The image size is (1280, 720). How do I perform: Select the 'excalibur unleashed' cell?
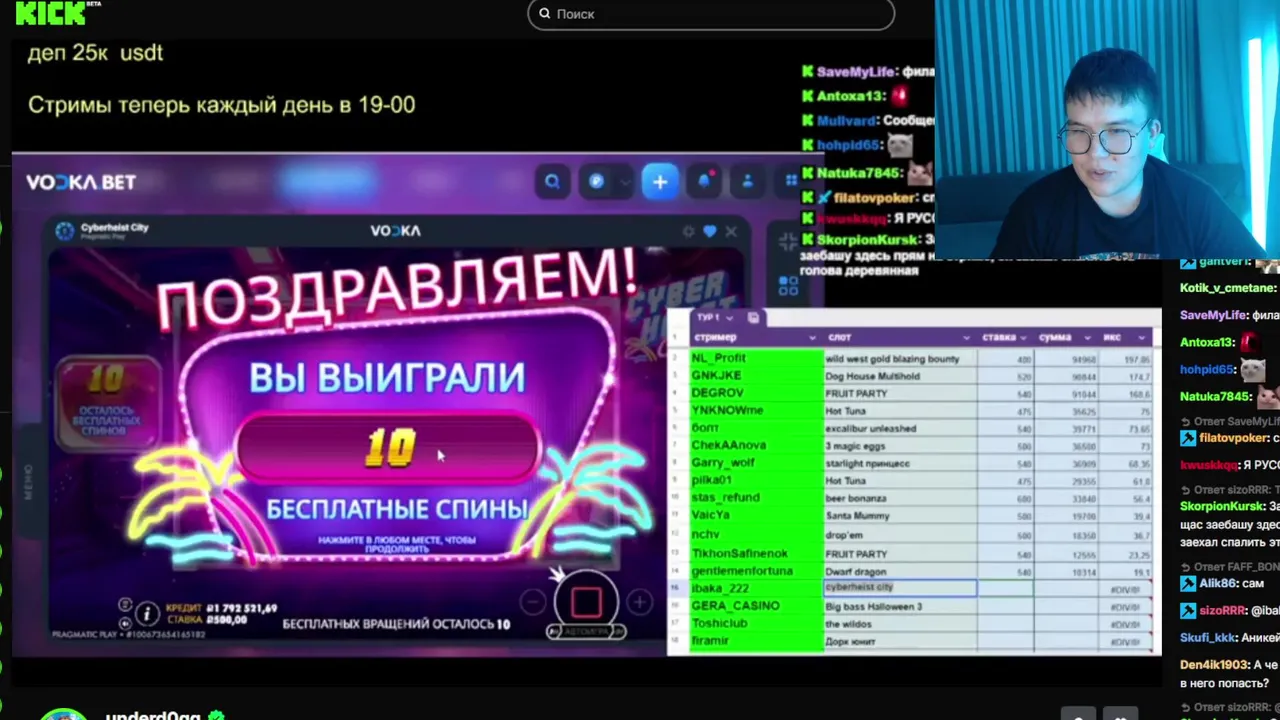pos(901,428)
